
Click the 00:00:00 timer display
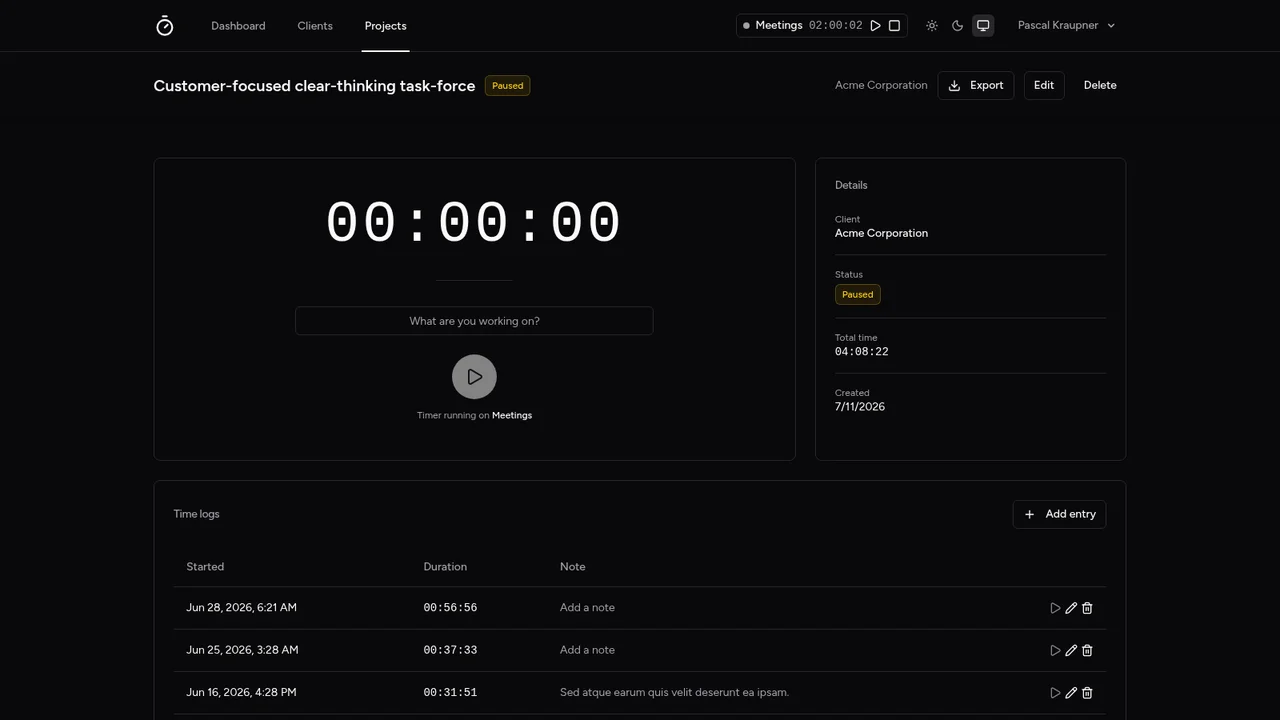474,222
